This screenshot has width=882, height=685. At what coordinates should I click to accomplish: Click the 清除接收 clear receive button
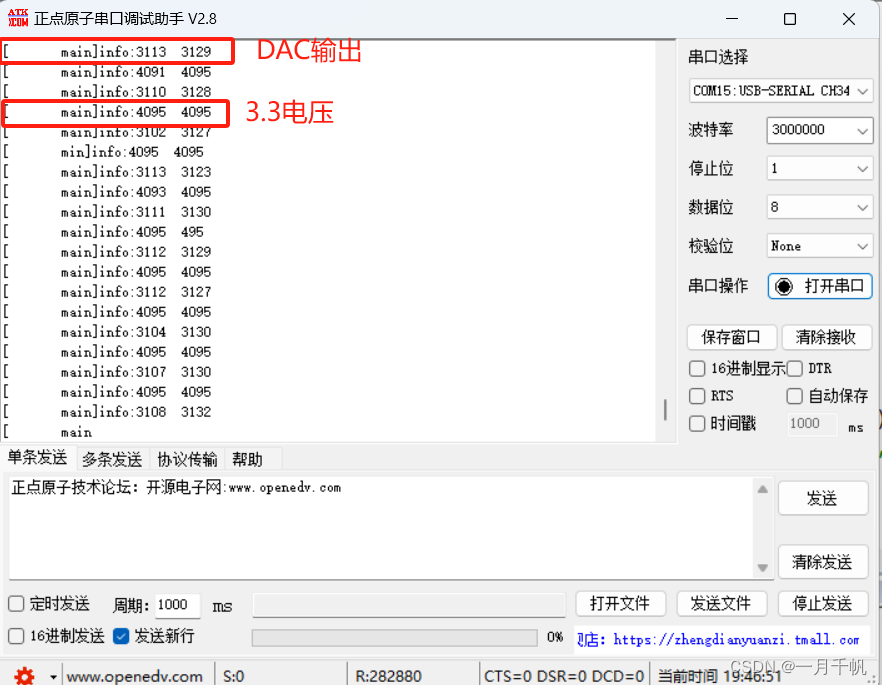point(828,337)
